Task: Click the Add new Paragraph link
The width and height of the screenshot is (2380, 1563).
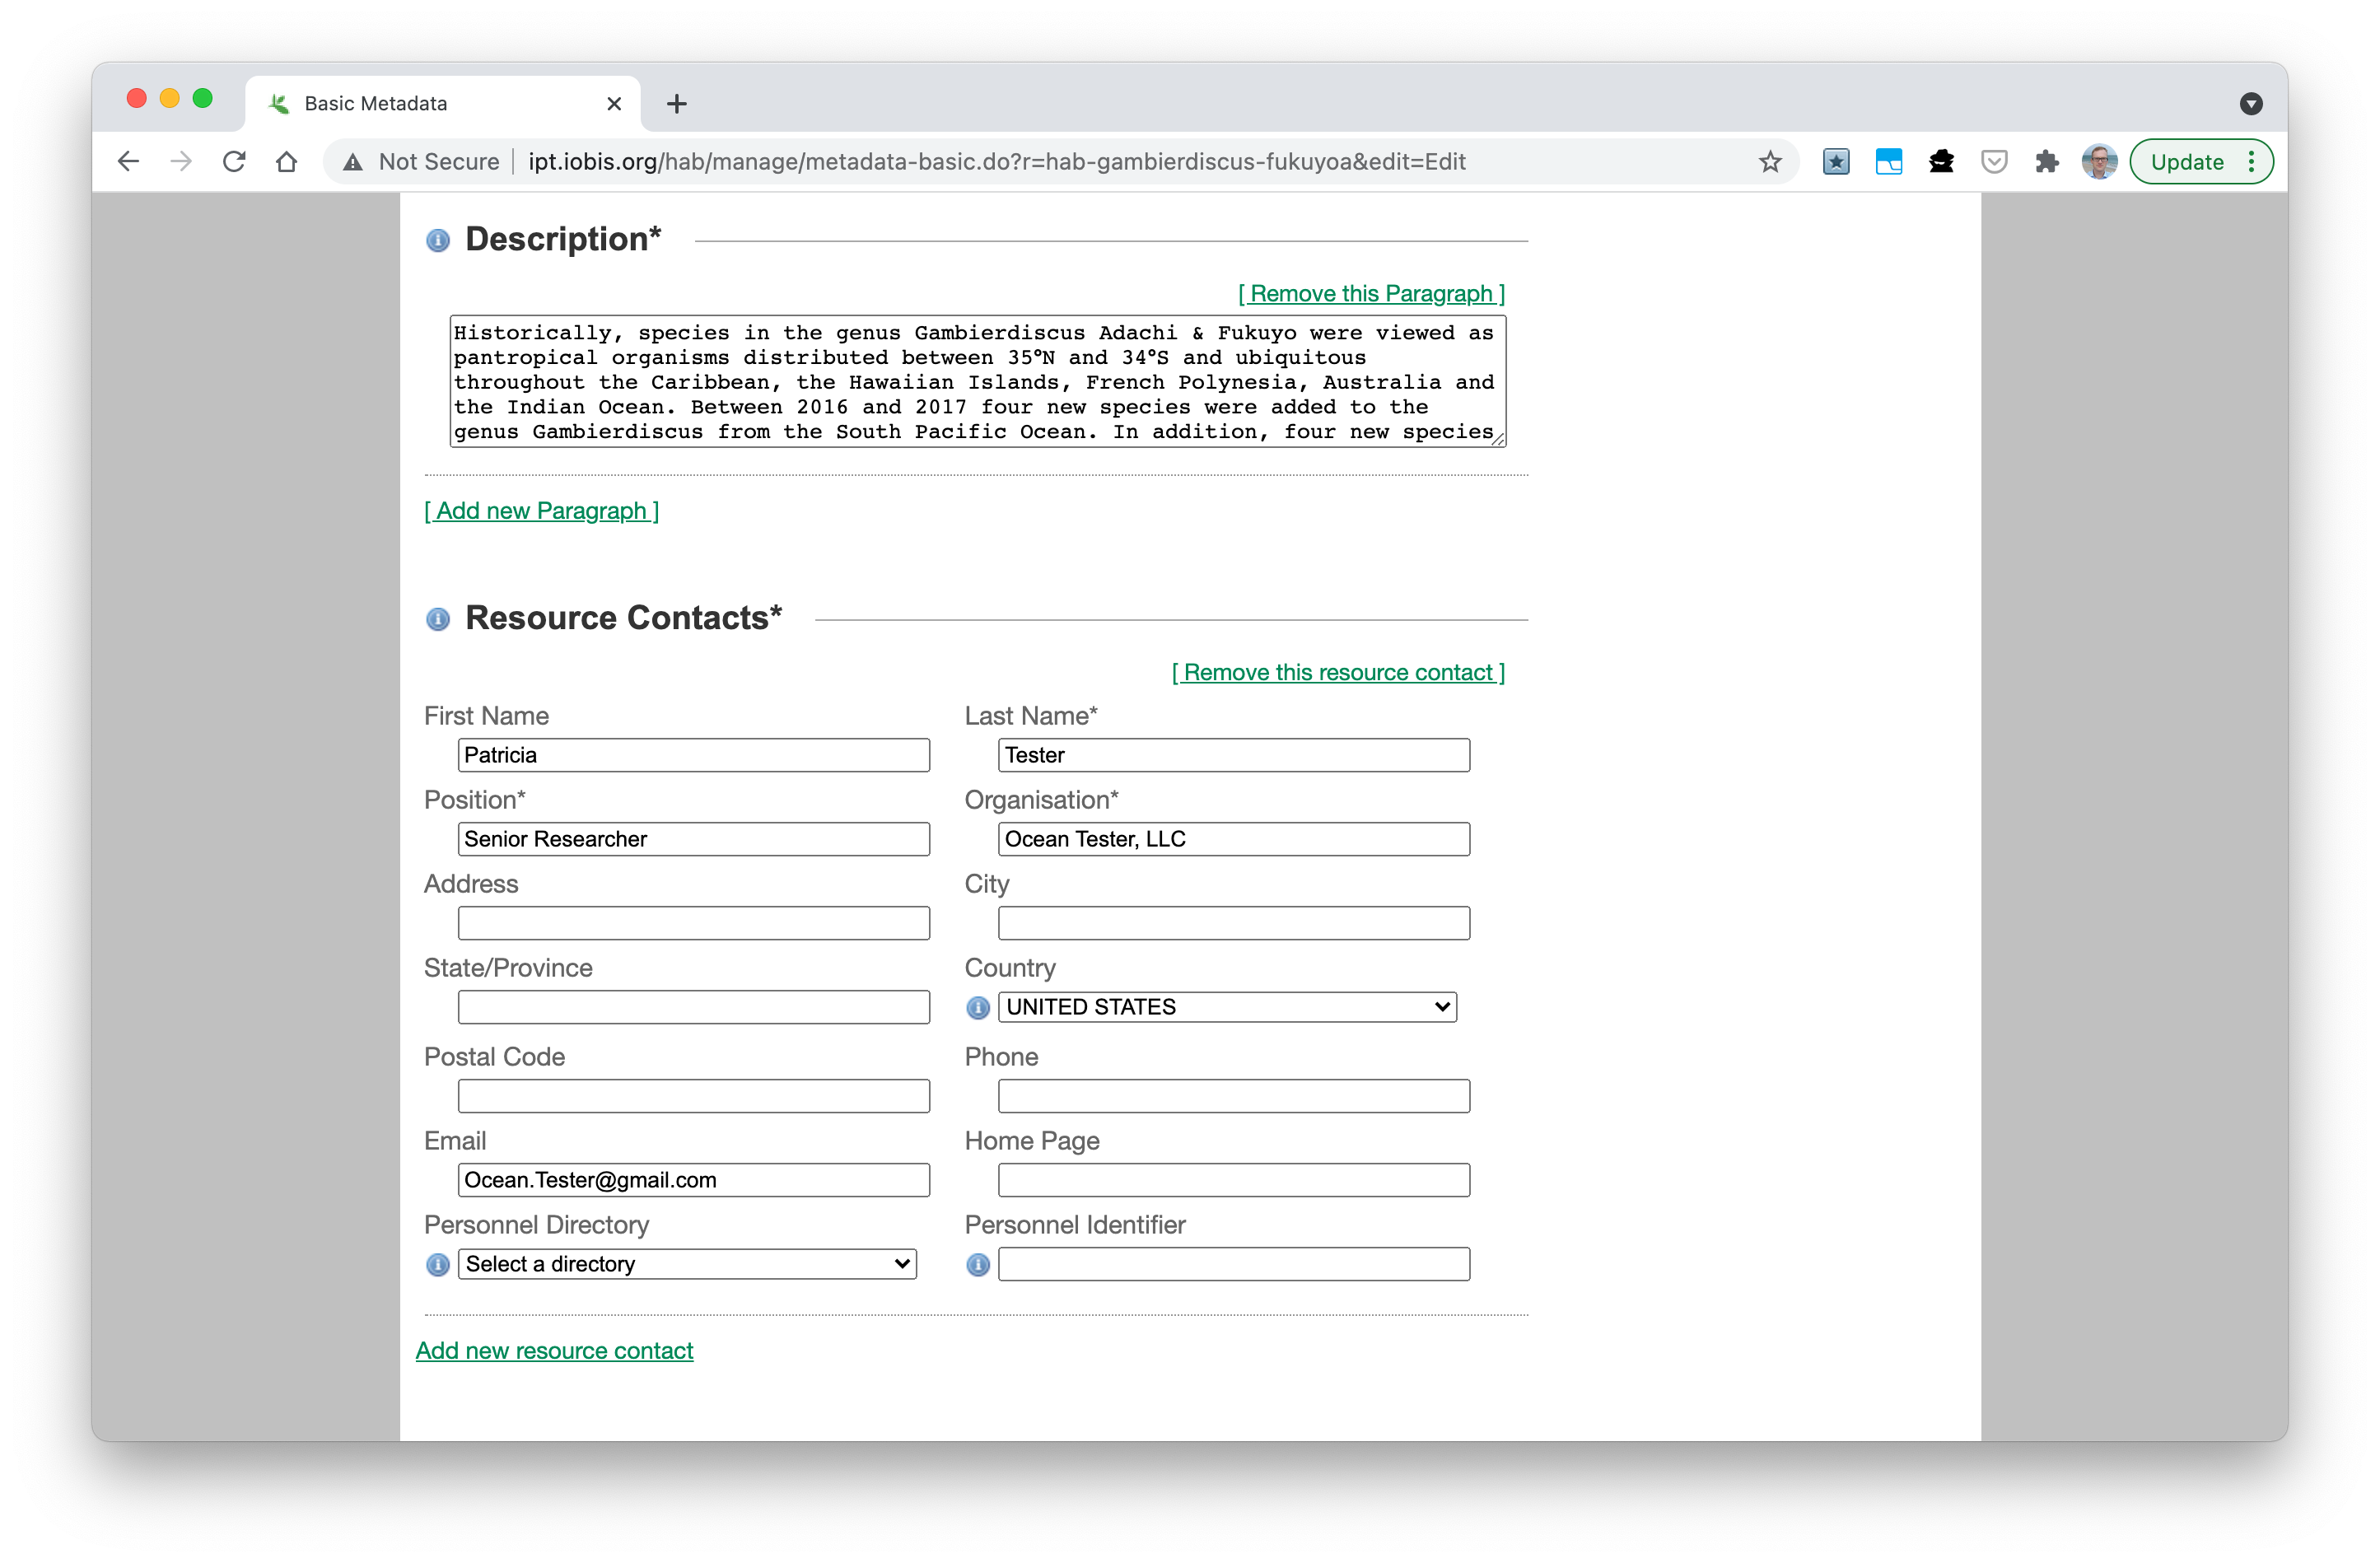Action: click(x=541, y=511)
